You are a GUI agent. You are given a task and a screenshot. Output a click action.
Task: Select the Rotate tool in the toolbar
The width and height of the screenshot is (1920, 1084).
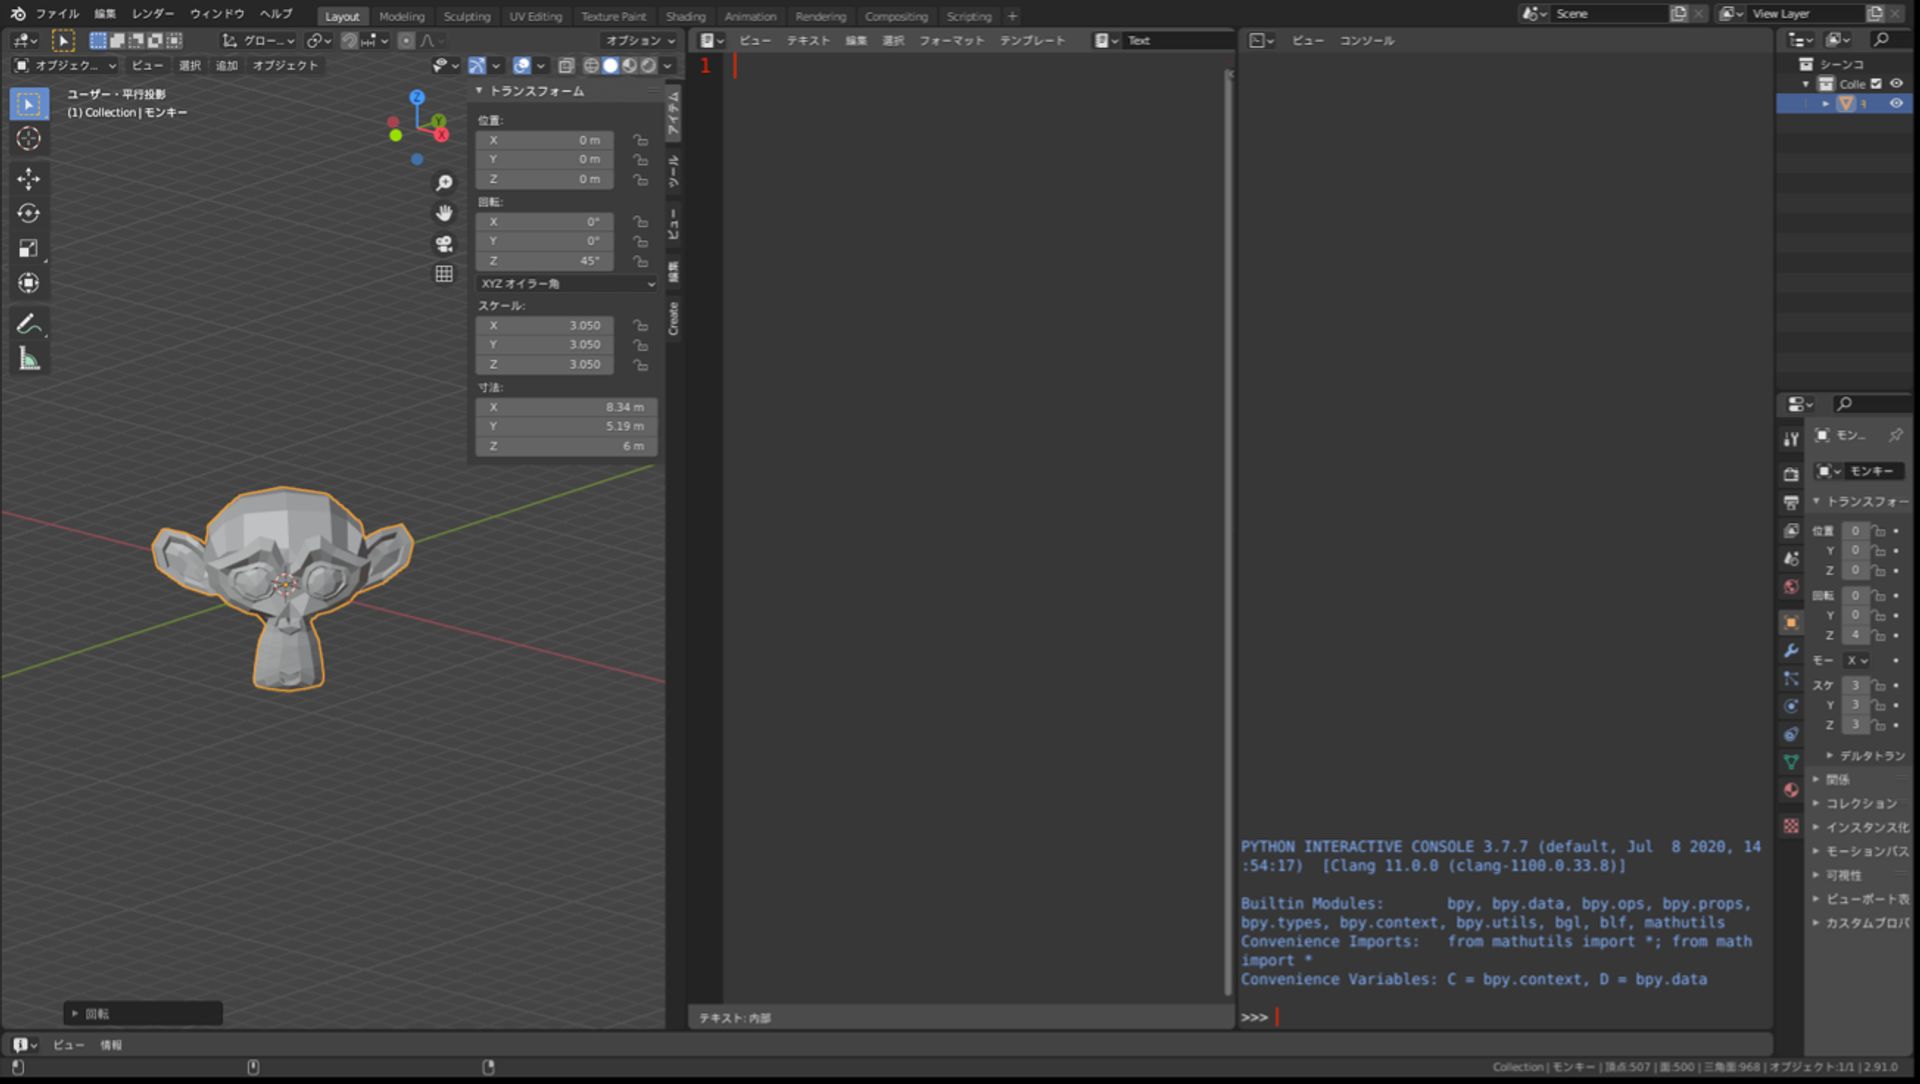pyautogui.click(x=28, y=213)
